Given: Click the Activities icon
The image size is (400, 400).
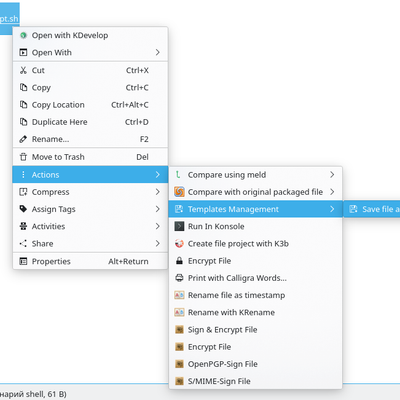Looking at the screenshot, I should [23, 226].
